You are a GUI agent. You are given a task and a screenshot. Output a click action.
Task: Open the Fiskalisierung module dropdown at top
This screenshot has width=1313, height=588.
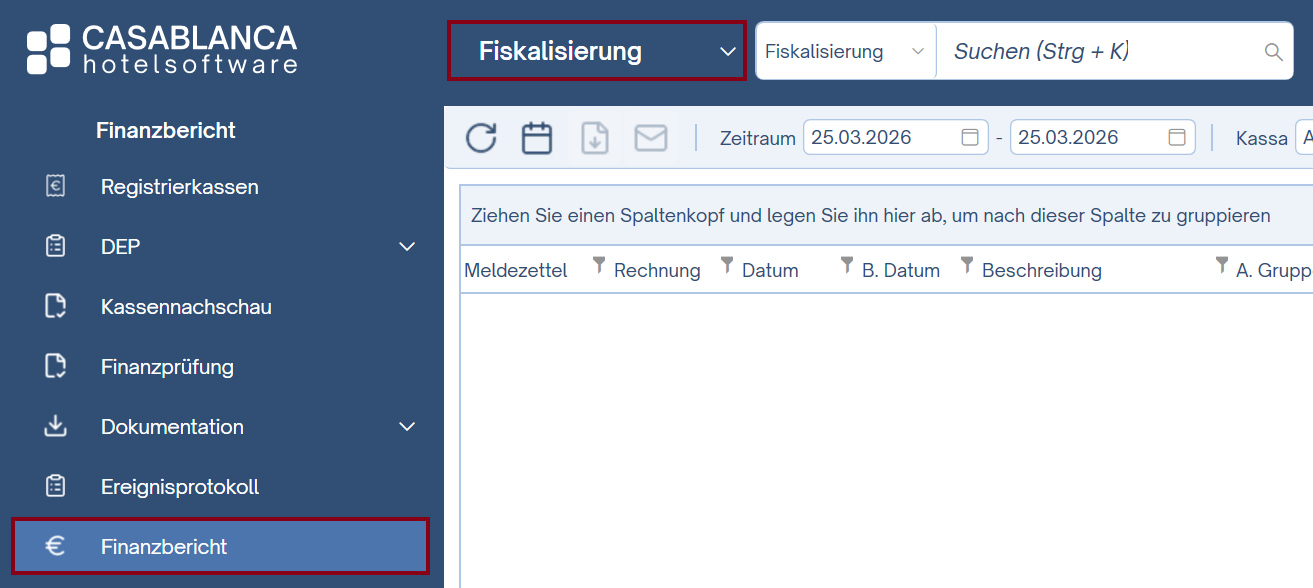[596, 48]
